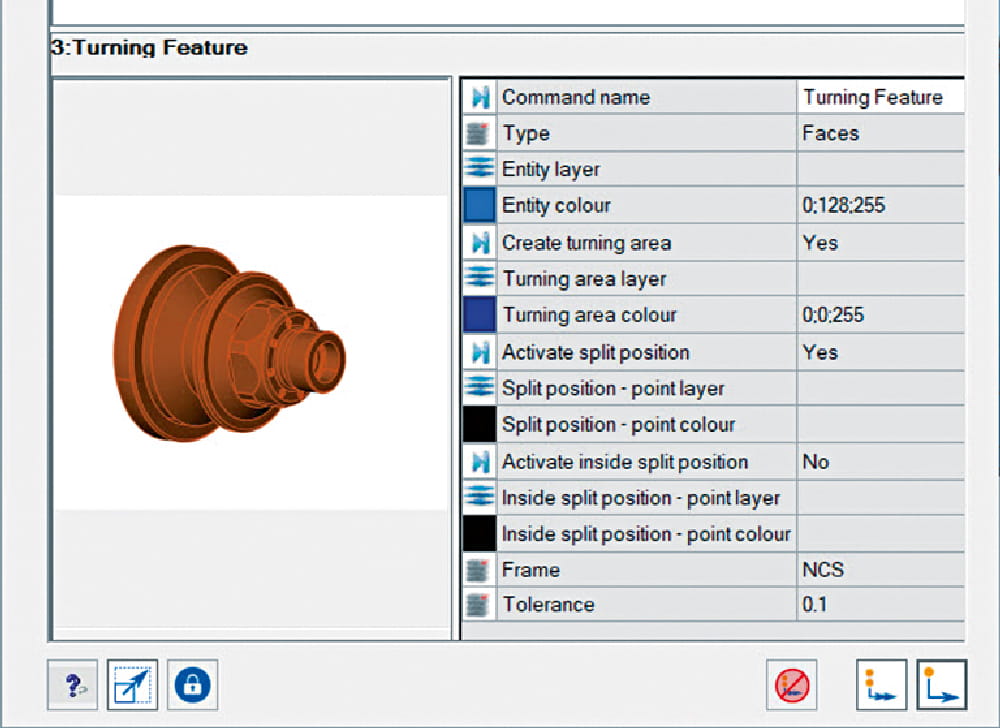This screenshot has width=1000, height=728.
Task: Select the Turning area layer label
Action: tap(584, 279)
